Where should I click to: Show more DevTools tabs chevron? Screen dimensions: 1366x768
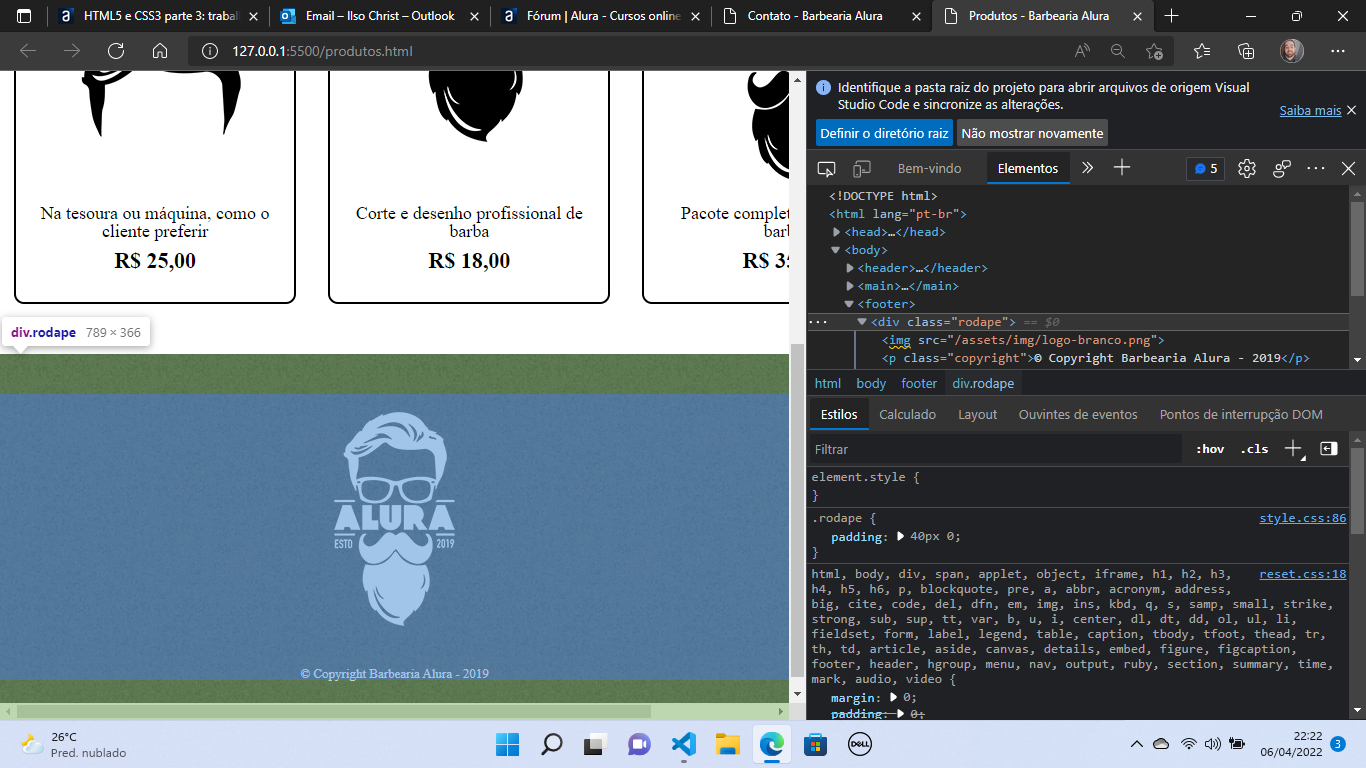coord(1088,168)
